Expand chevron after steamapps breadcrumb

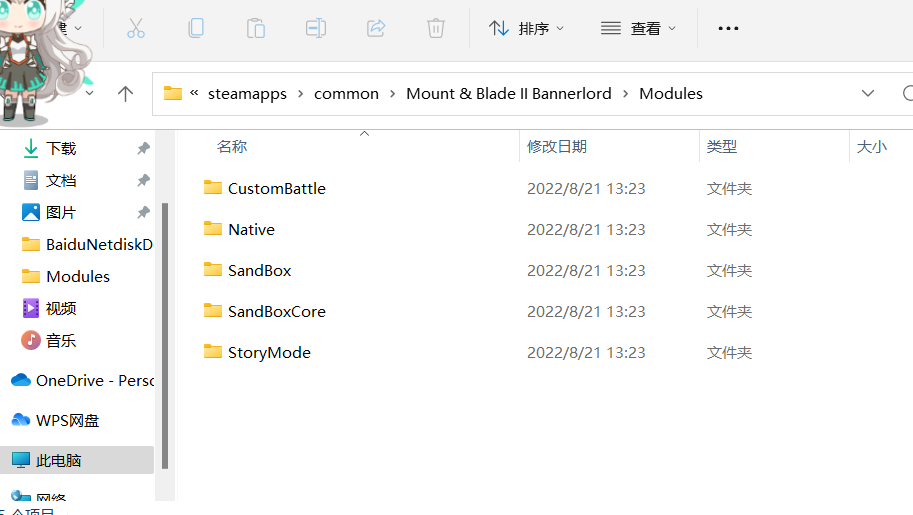pos(300,94)
